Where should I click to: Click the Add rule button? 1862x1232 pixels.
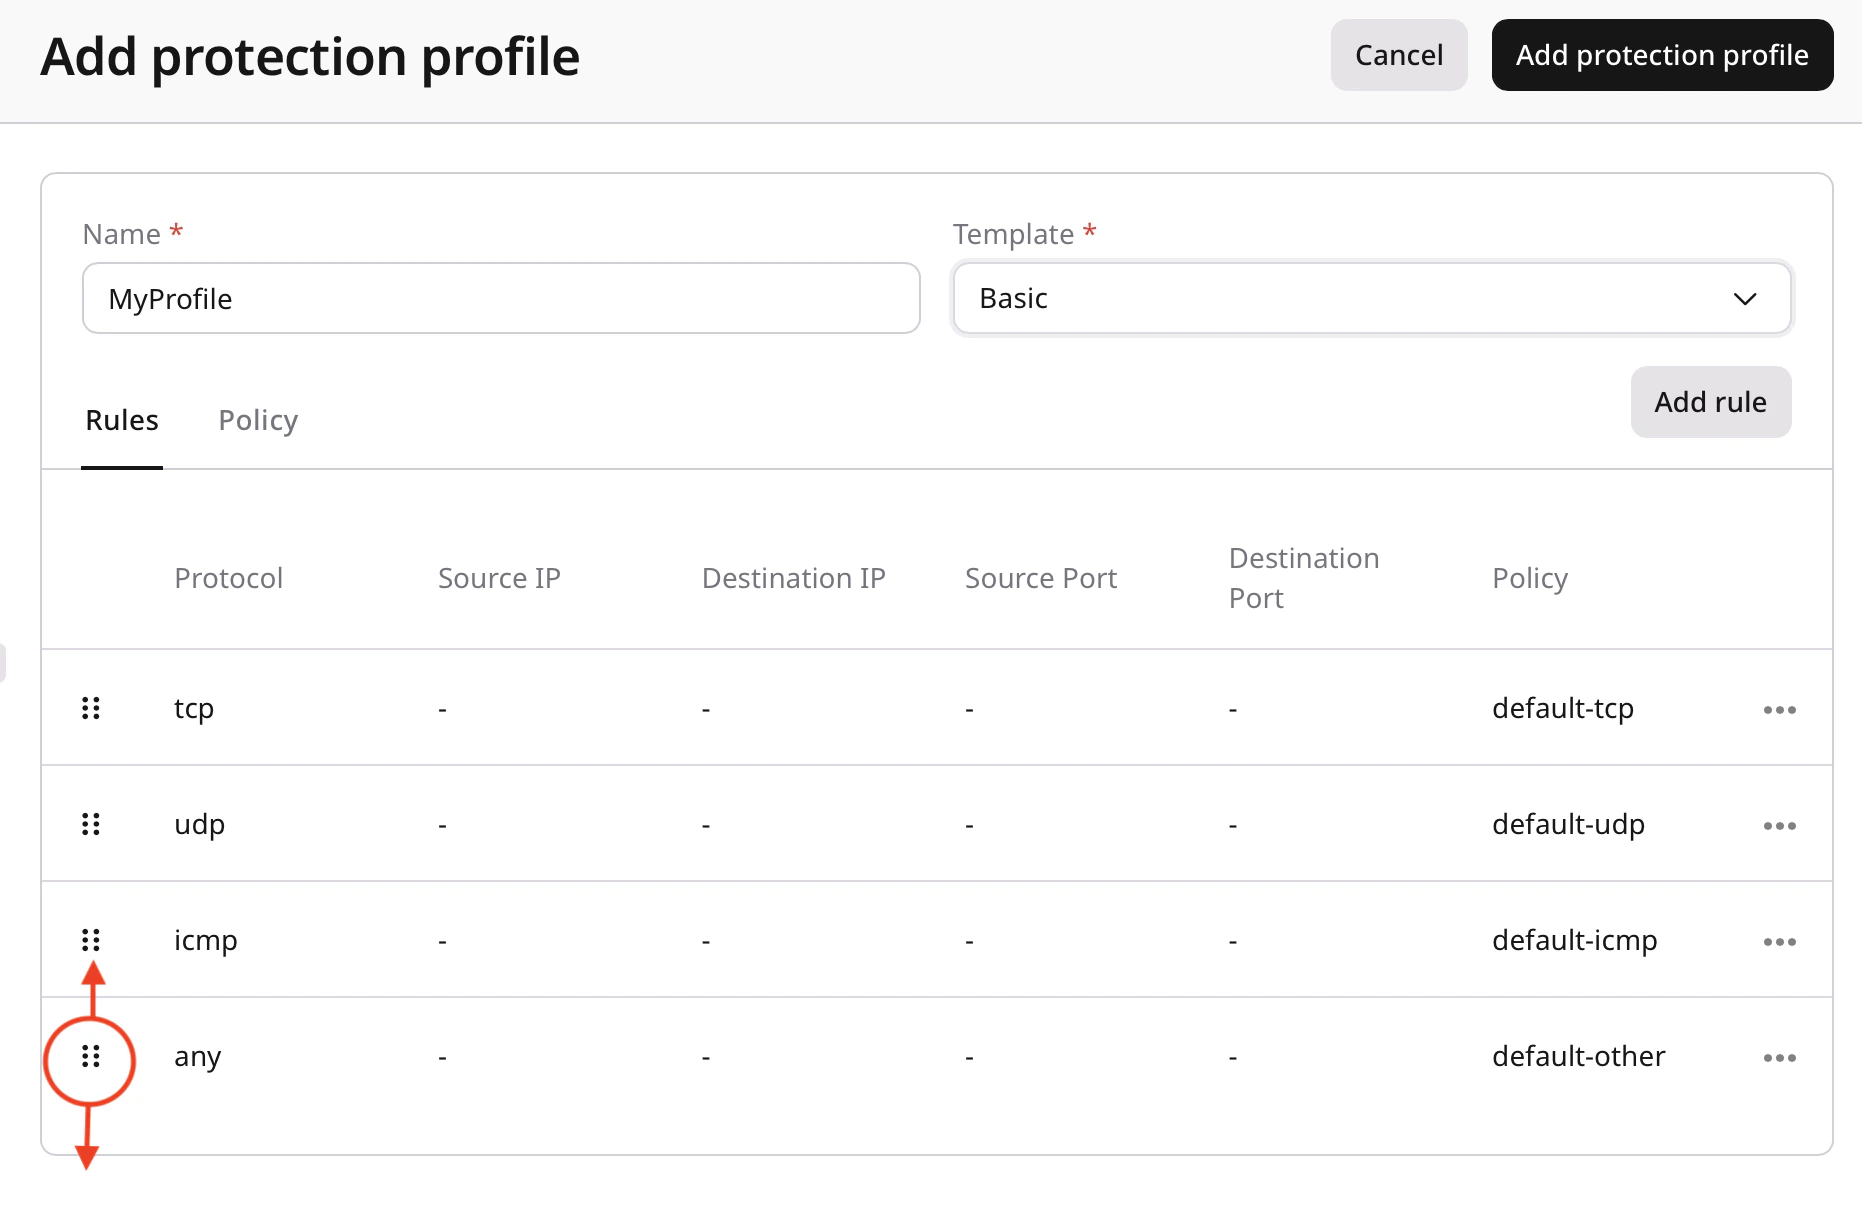click(x=1710, y=401)
